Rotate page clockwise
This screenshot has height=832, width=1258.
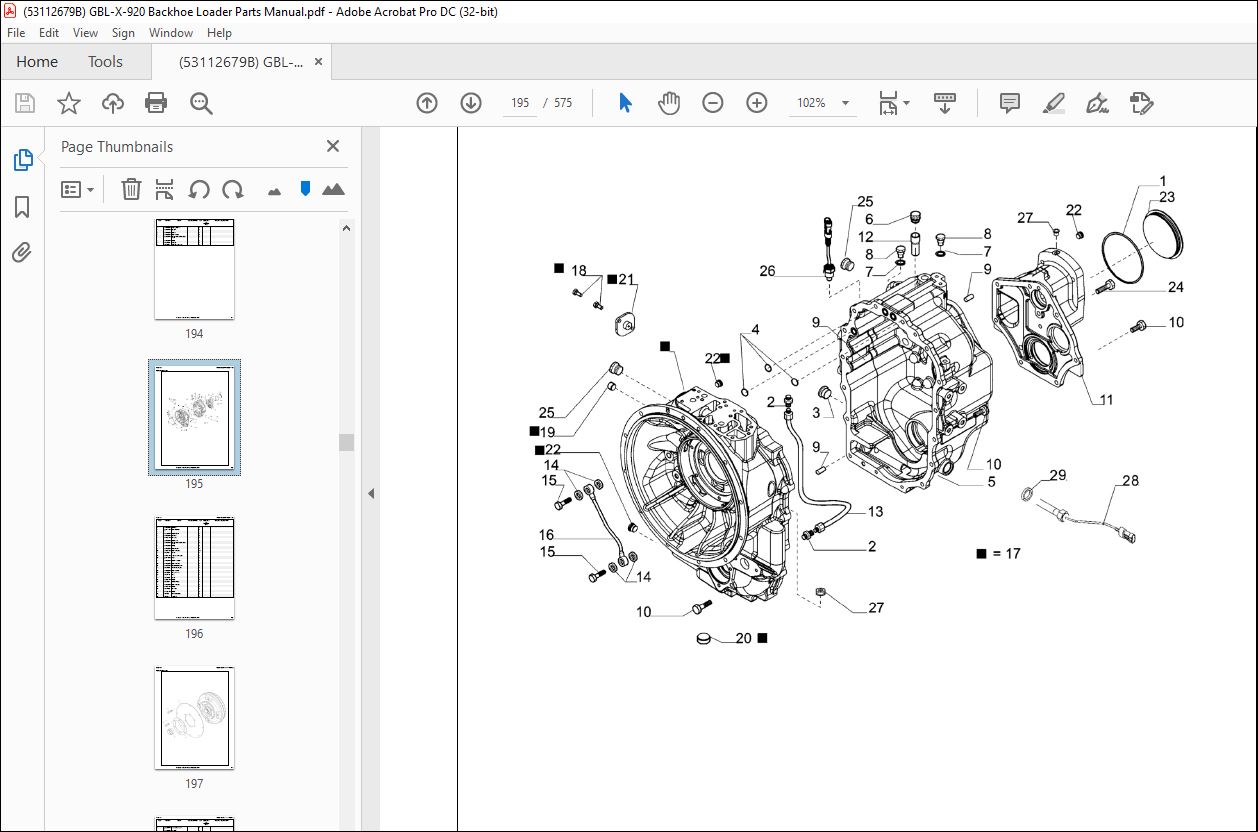tap(233, 189)
